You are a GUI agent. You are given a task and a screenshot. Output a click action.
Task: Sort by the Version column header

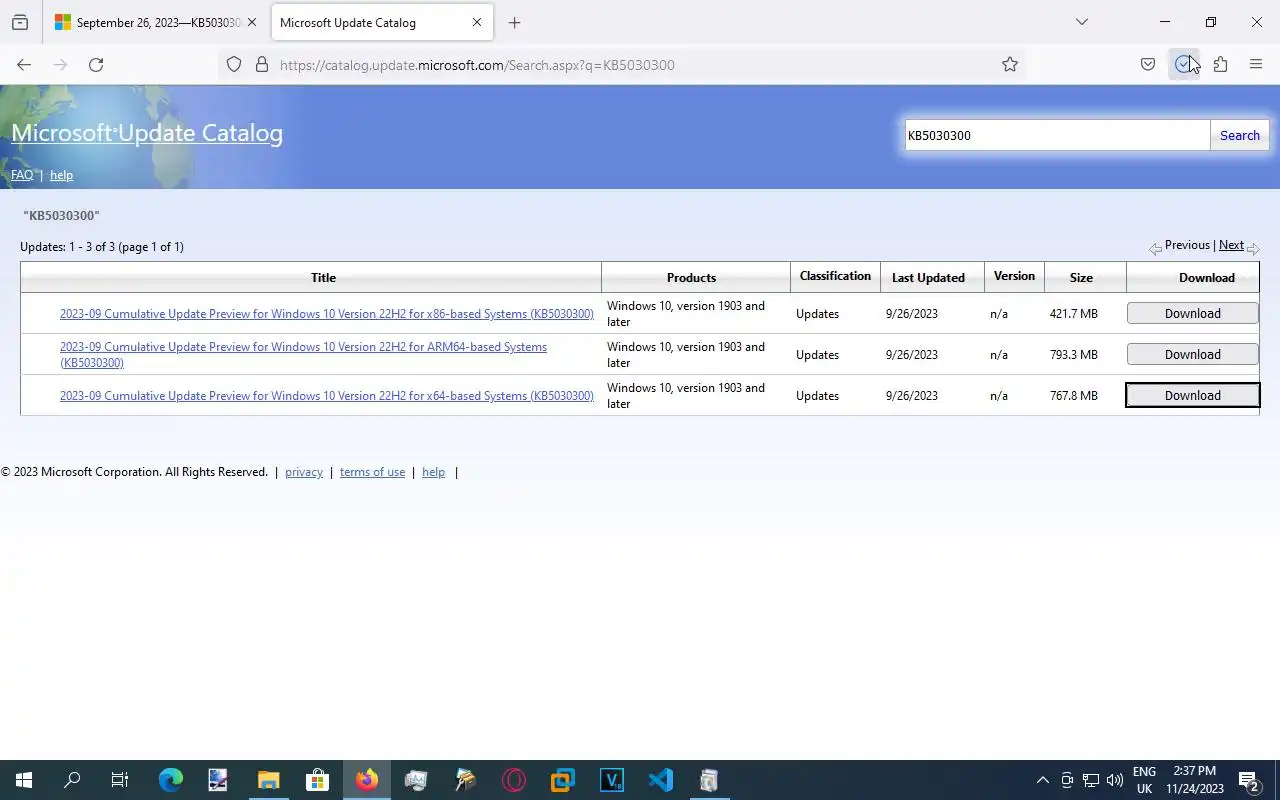[x=1014, y=276]
